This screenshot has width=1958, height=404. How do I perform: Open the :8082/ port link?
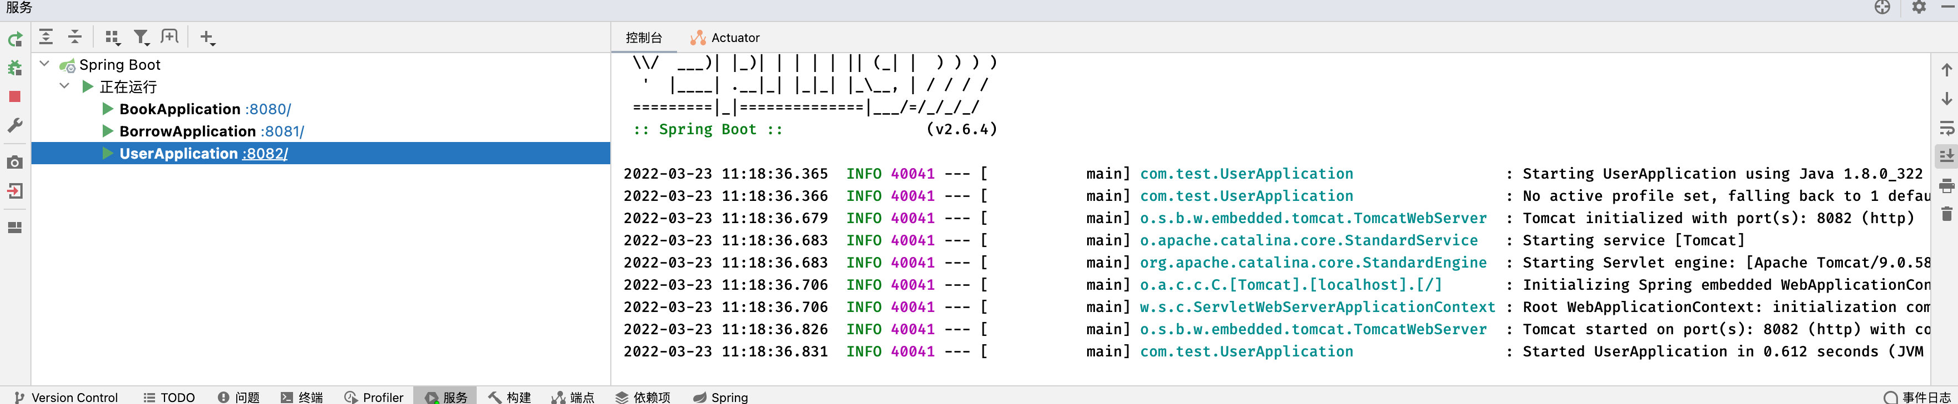[x=265, y=153]
